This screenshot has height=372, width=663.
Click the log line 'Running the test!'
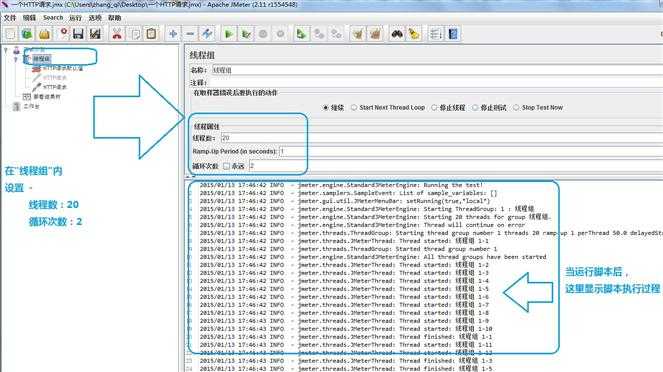341,185
